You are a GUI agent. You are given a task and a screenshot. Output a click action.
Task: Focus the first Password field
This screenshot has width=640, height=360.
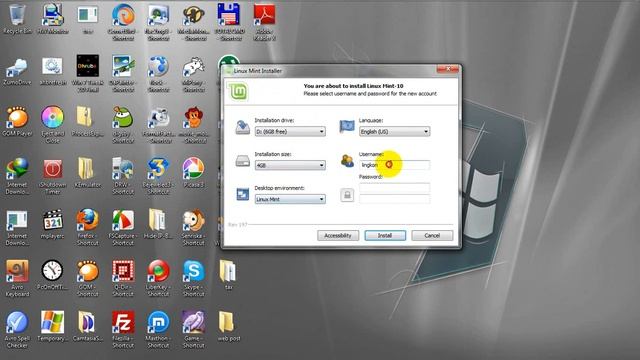point(394,188)
